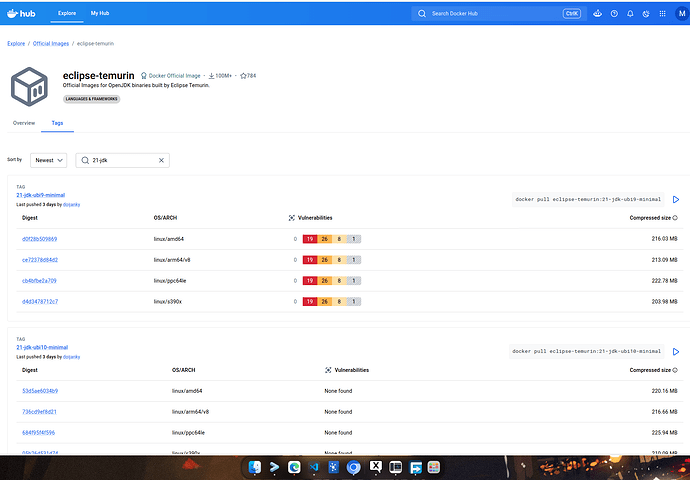Switch to the Overview tab
Image resolution: width=690 pixels, height=480 pixels.
pos(24,123)
